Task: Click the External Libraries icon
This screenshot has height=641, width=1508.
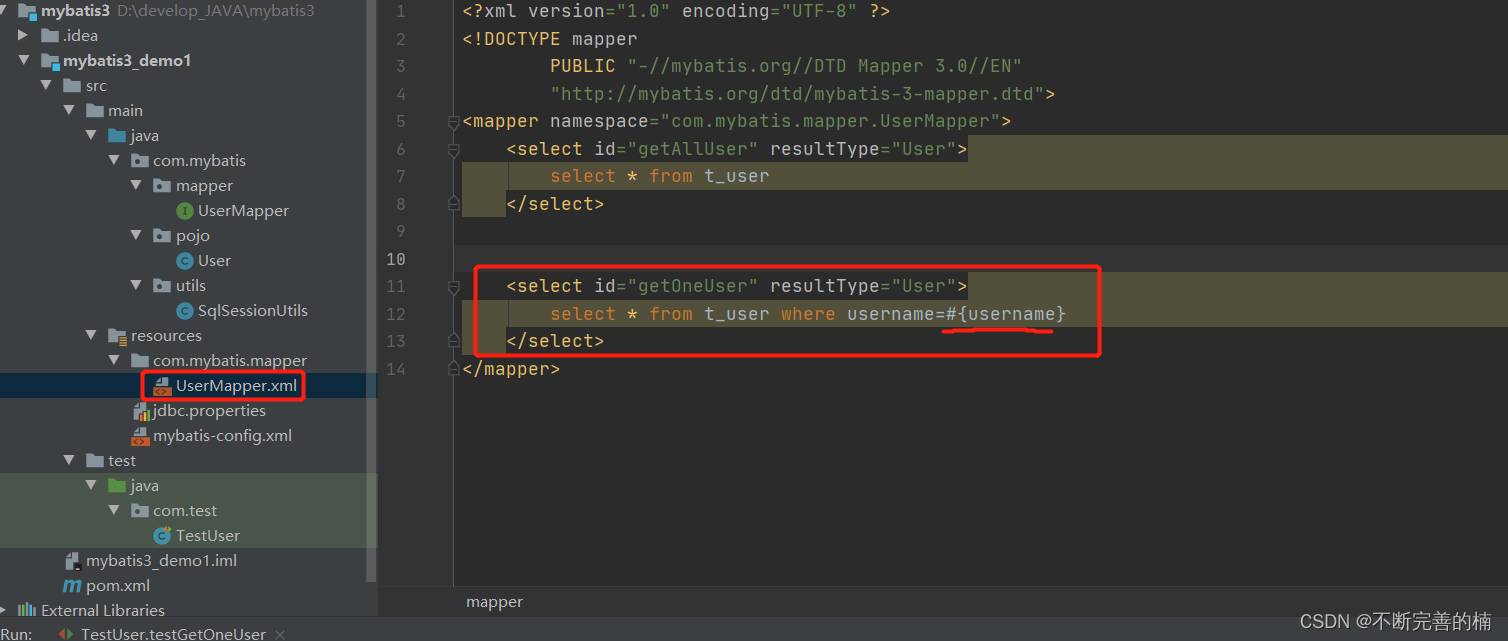Action: (27, 610)
